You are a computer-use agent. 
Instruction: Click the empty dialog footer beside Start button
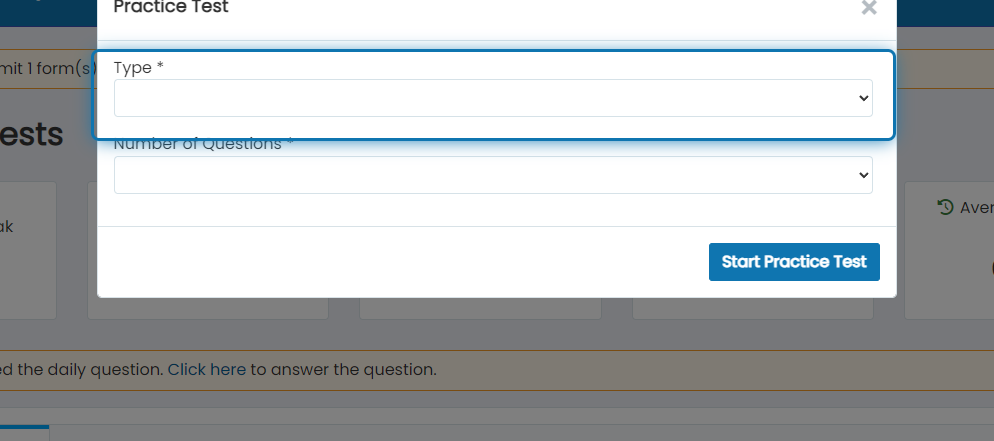403,262
